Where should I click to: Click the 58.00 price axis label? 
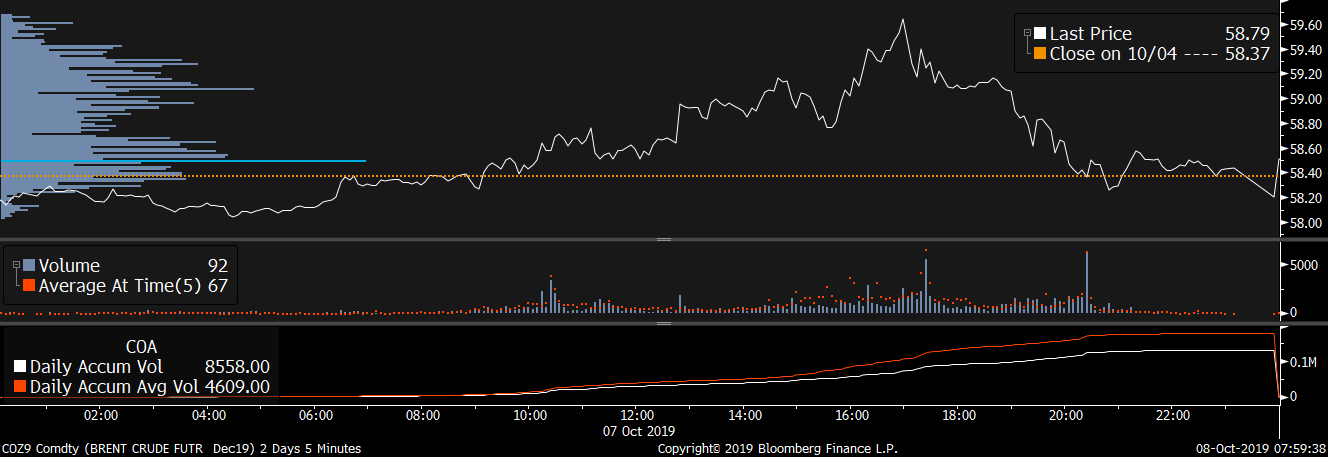pyautogui.click(x=1304, y=223)
